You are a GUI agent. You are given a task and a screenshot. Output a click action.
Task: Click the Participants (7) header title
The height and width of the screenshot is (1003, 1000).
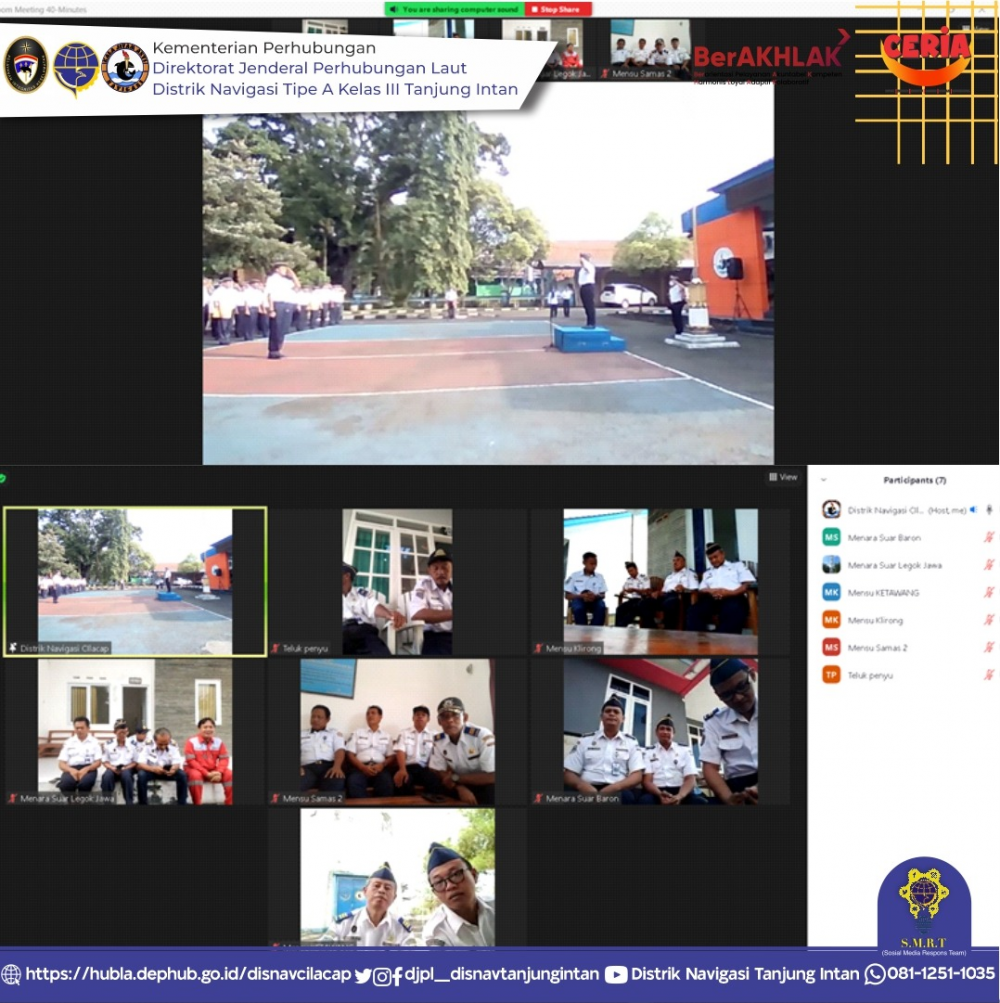pyautogui.click(x=914, y=480)
